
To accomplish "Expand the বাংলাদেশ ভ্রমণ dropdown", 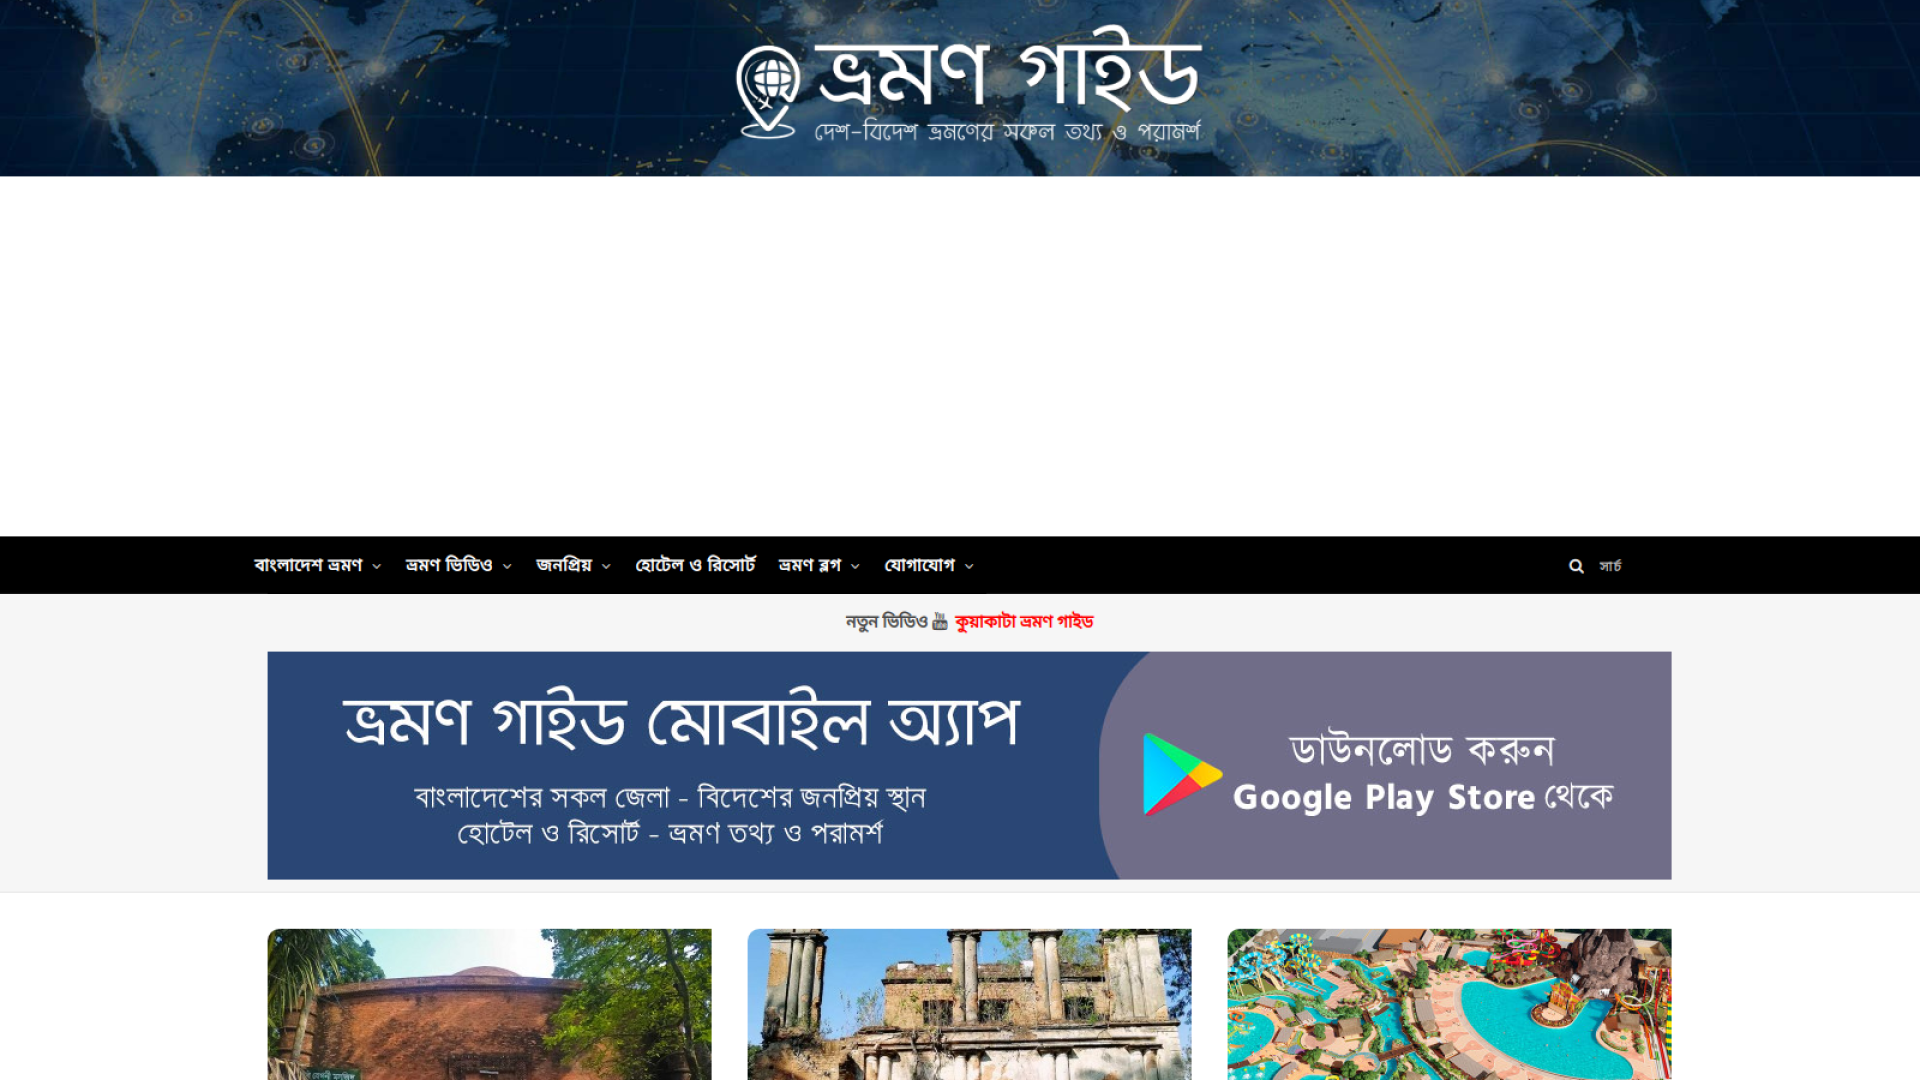I will click(378, 565).
